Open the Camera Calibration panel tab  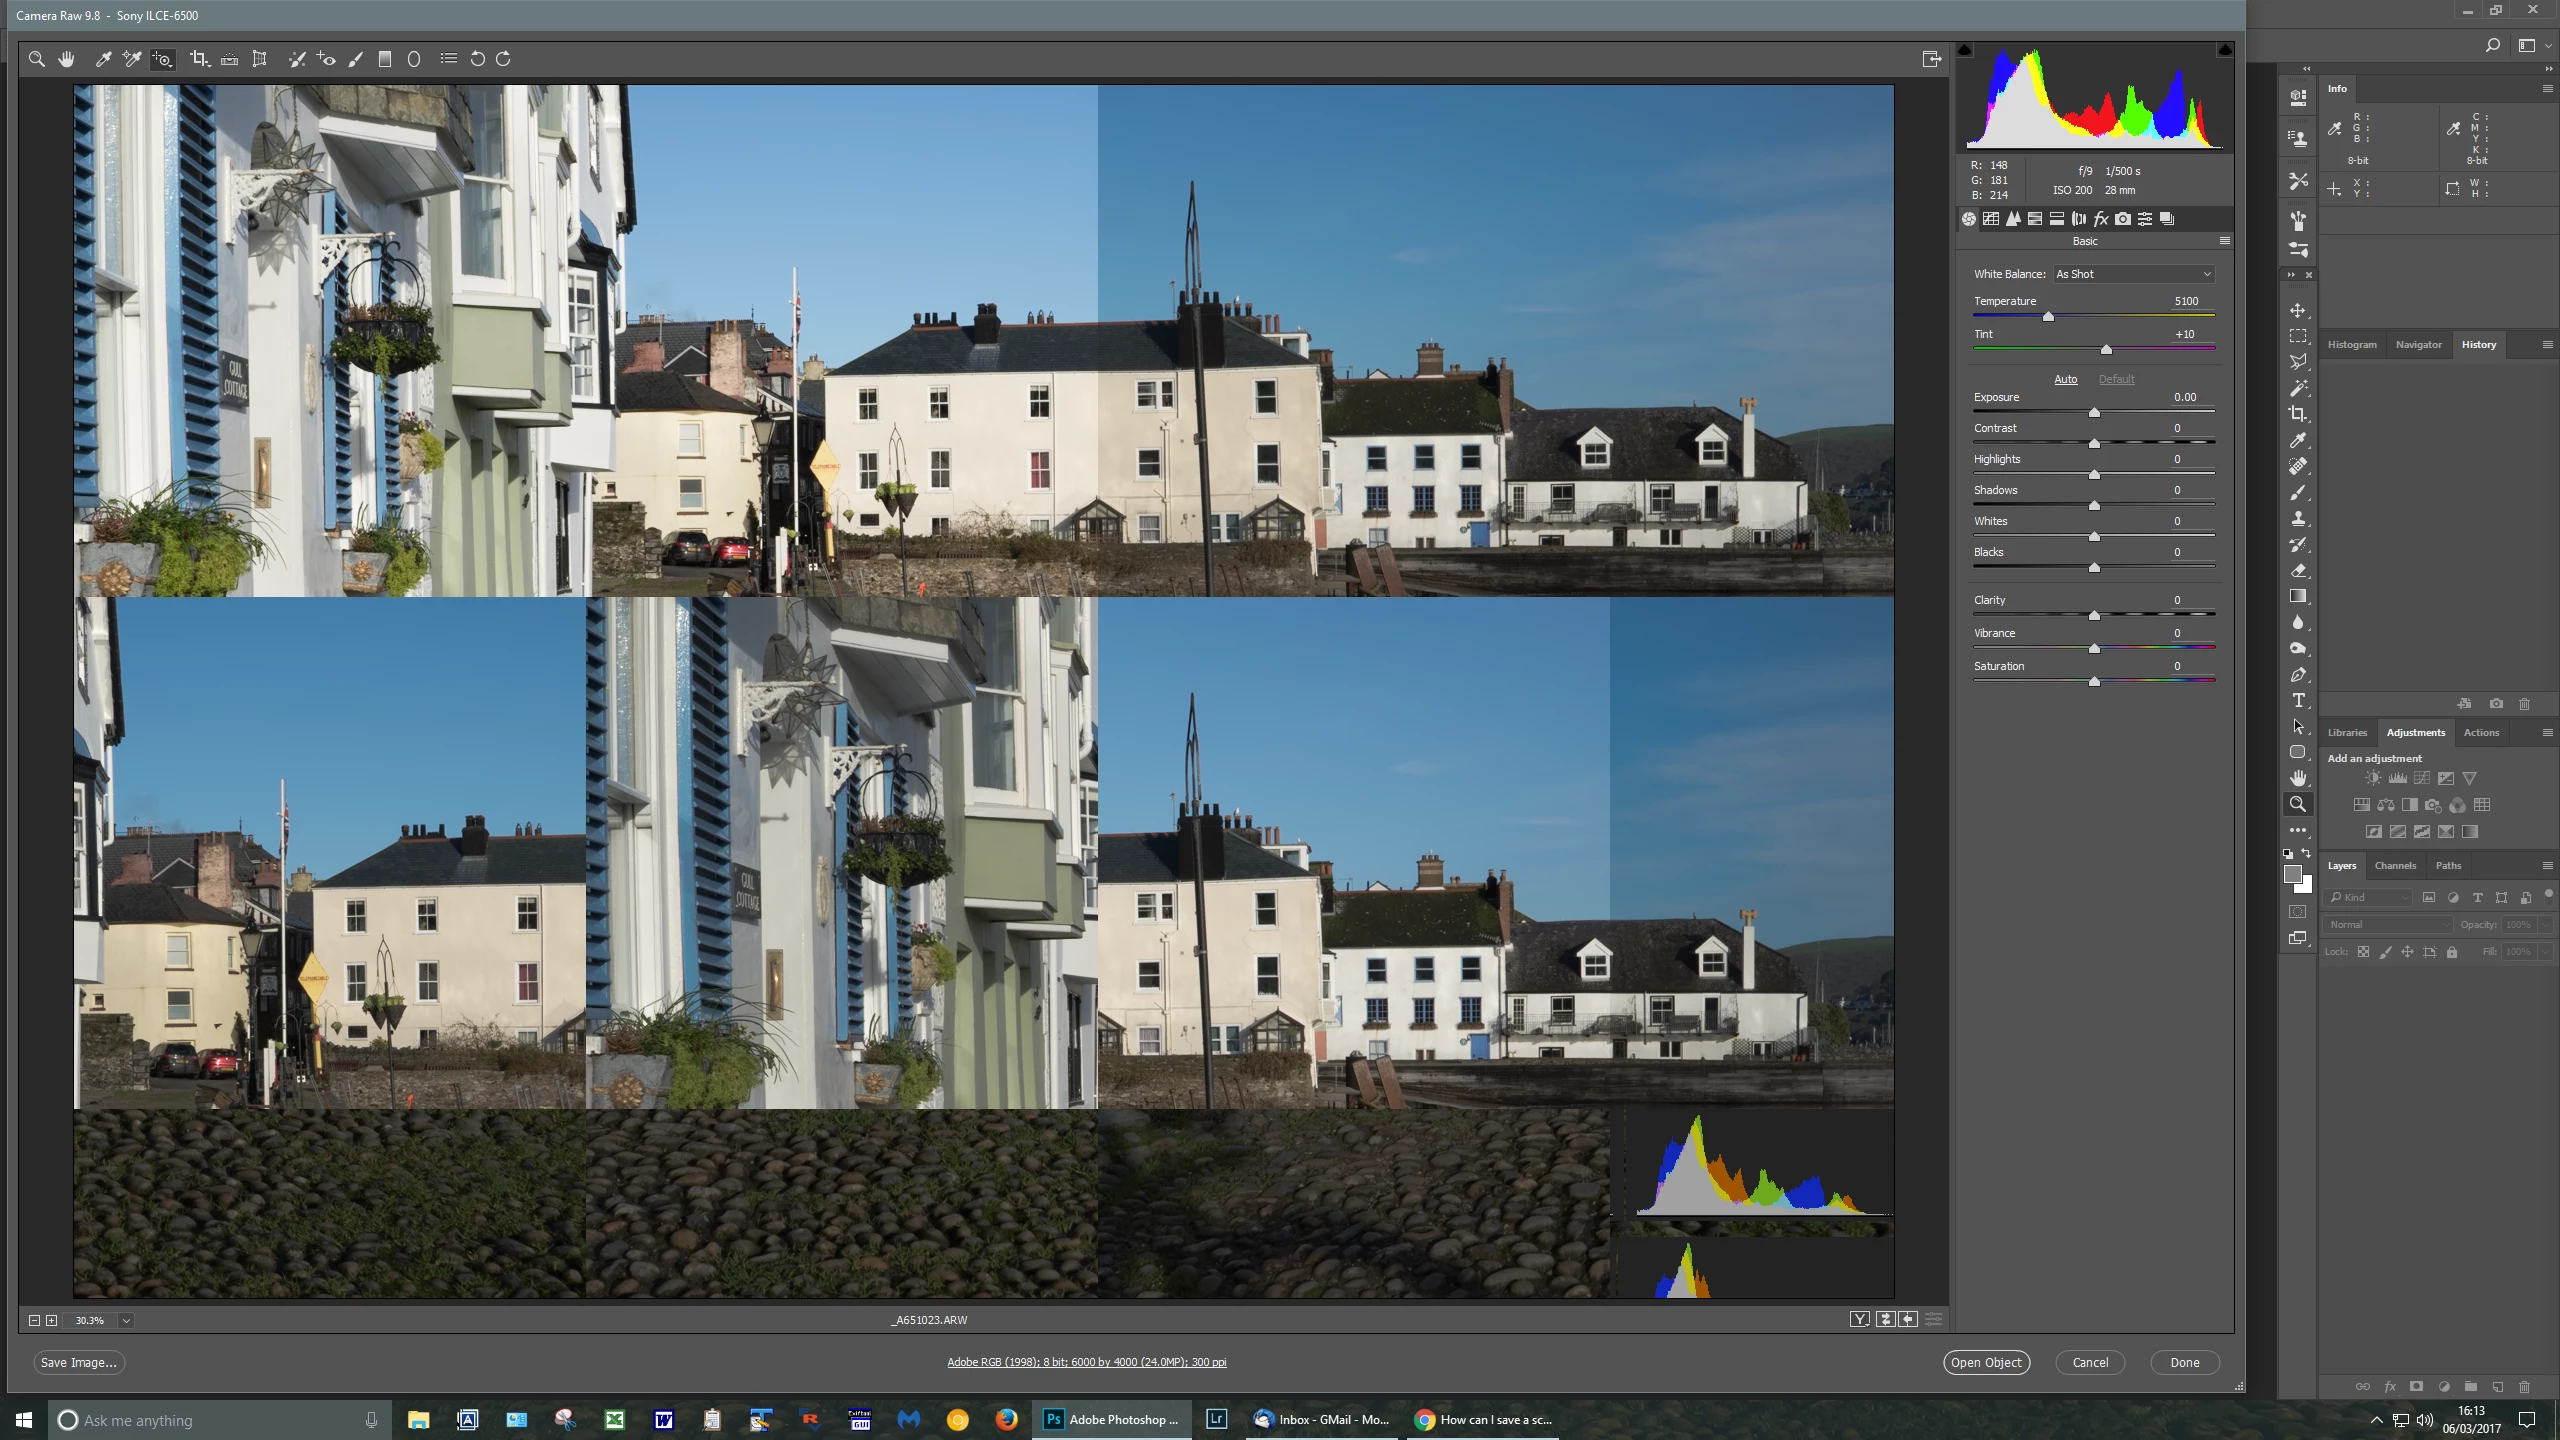pyautogui.click(x=2123, y=219)
